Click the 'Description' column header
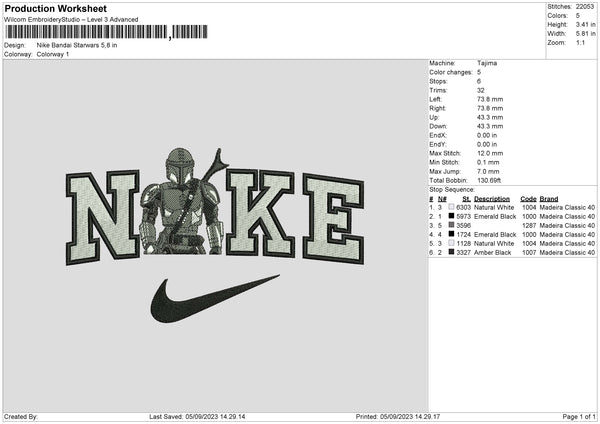Image resolution: width=600 pixels, height=424 pixels. click(x=492, y=199)
